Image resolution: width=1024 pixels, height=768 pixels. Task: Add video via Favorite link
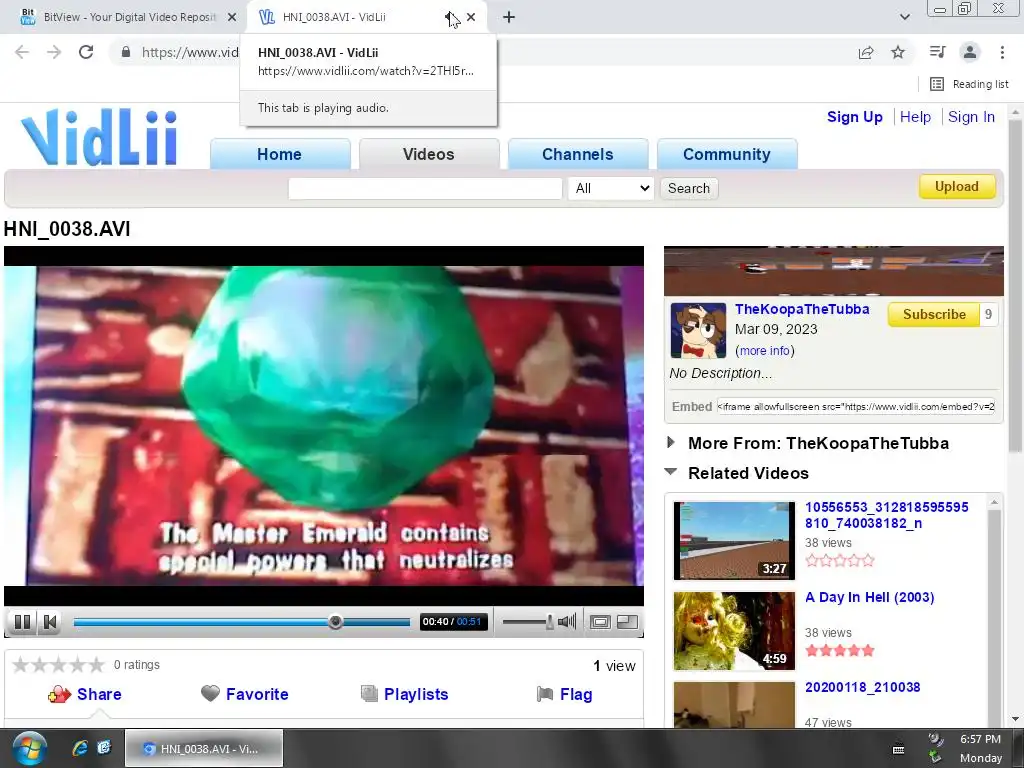pyautogui.click(x=257, y=694)
